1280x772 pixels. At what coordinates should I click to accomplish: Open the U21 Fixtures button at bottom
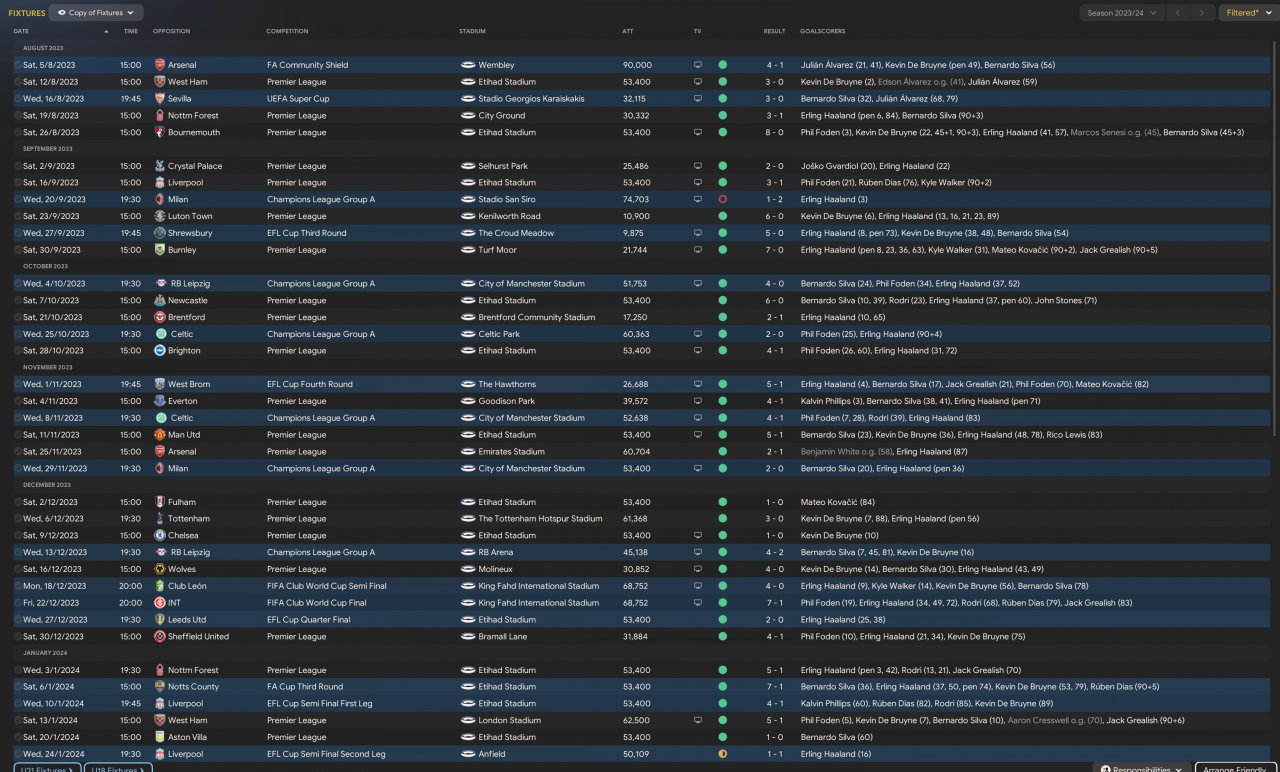click(x=47, y=769)
